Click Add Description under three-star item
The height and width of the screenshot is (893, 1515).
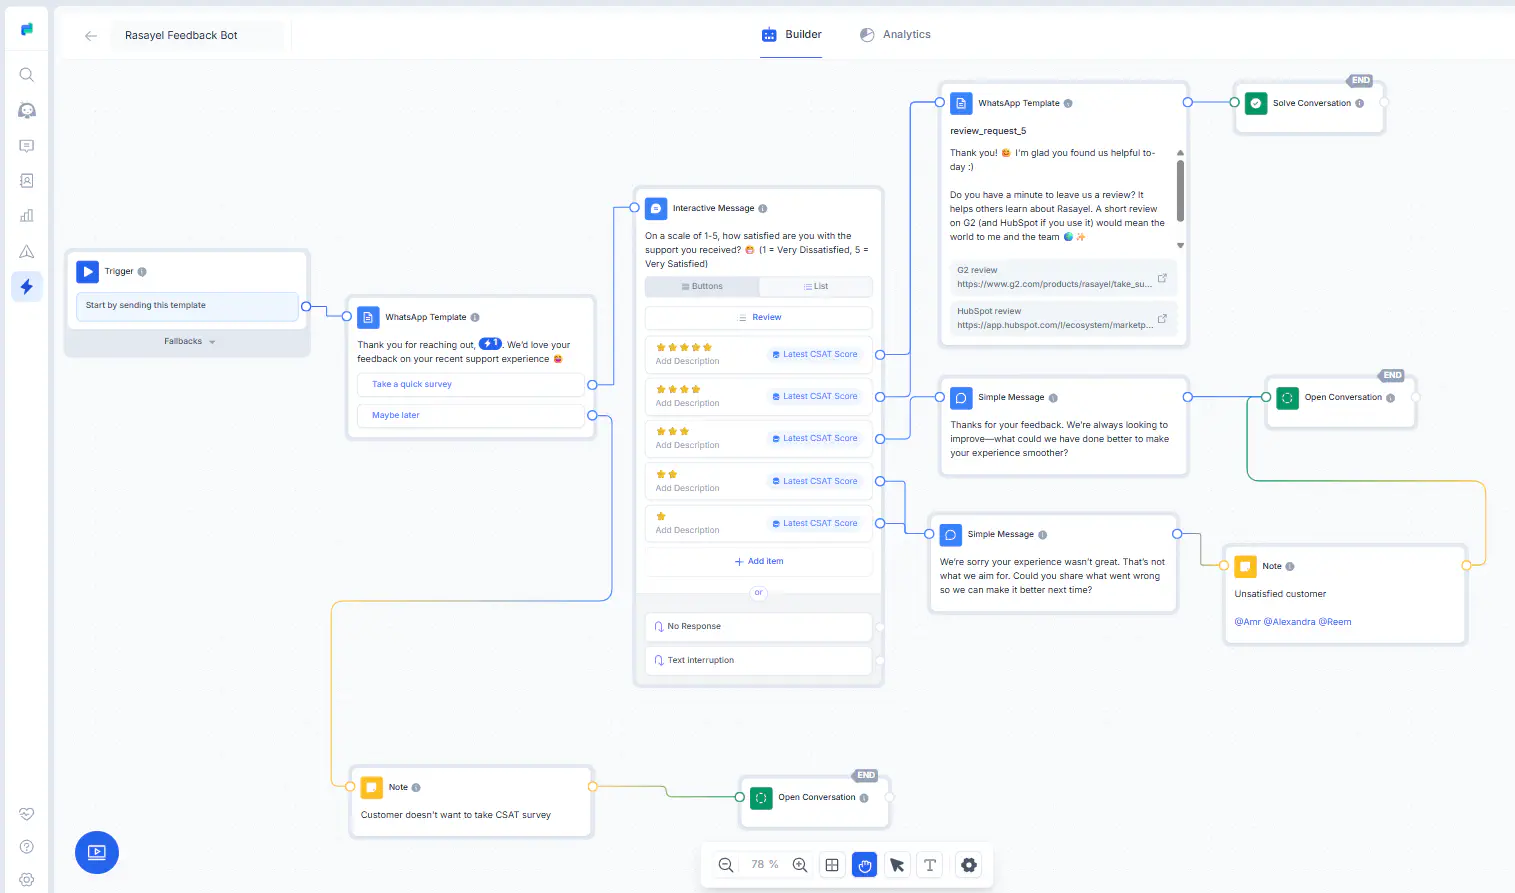pos(687,445)
